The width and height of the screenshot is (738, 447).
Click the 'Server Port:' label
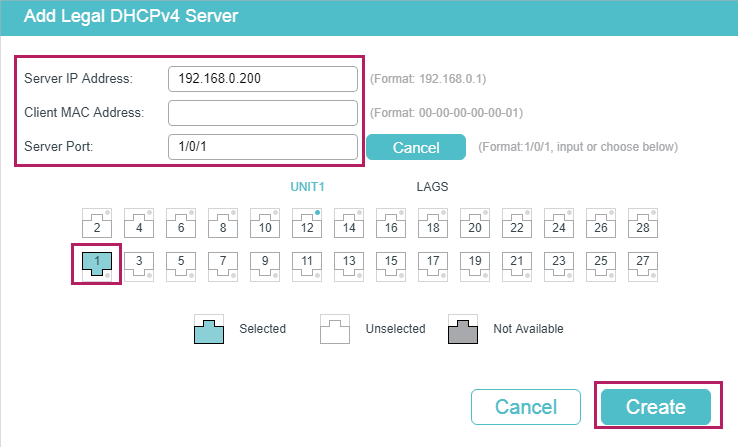pos(58,146)
